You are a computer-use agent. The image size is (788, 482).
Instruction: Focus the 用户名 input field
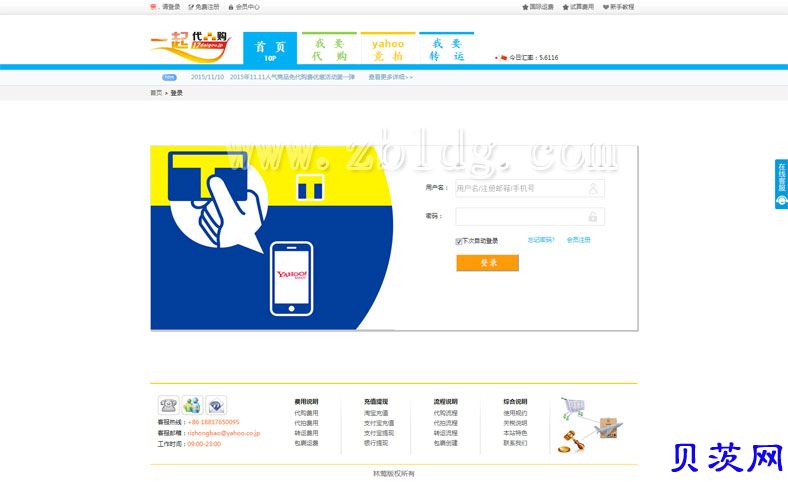[530, 188]
